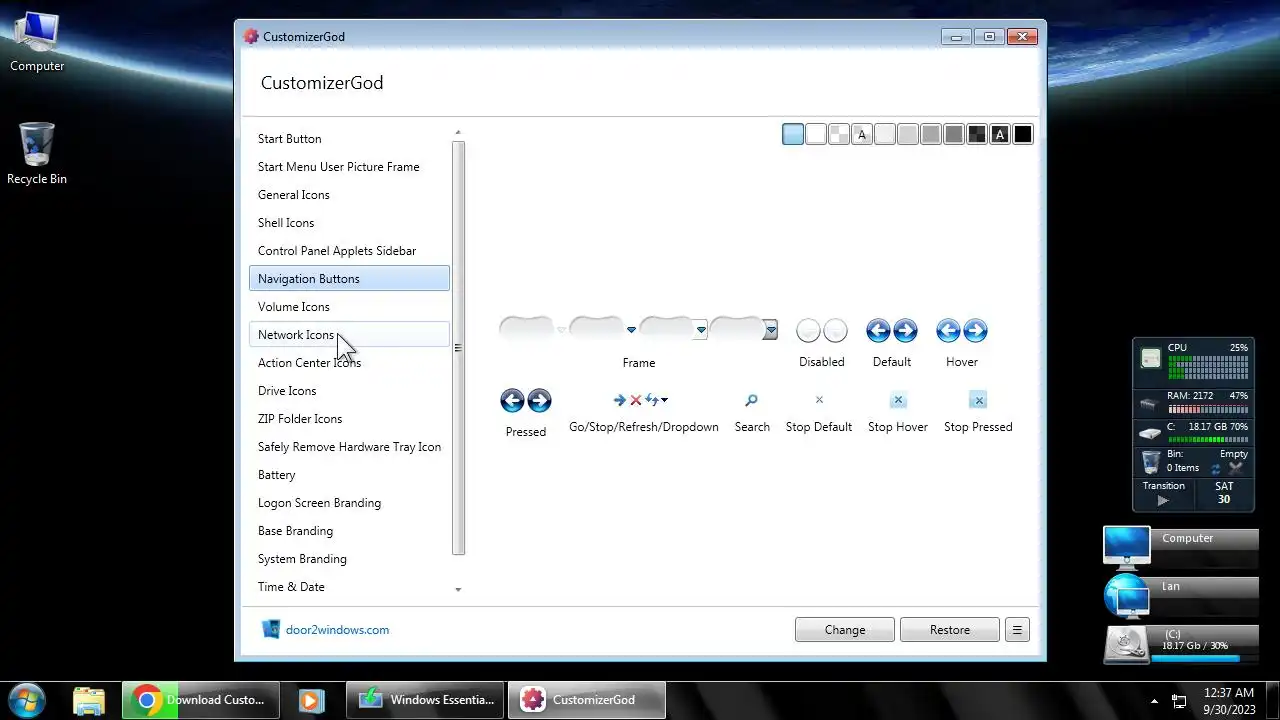The height and width of the screenshot is (720, 1280).
Task: Show hidden system tray icons
Action: pos(1155,701)
